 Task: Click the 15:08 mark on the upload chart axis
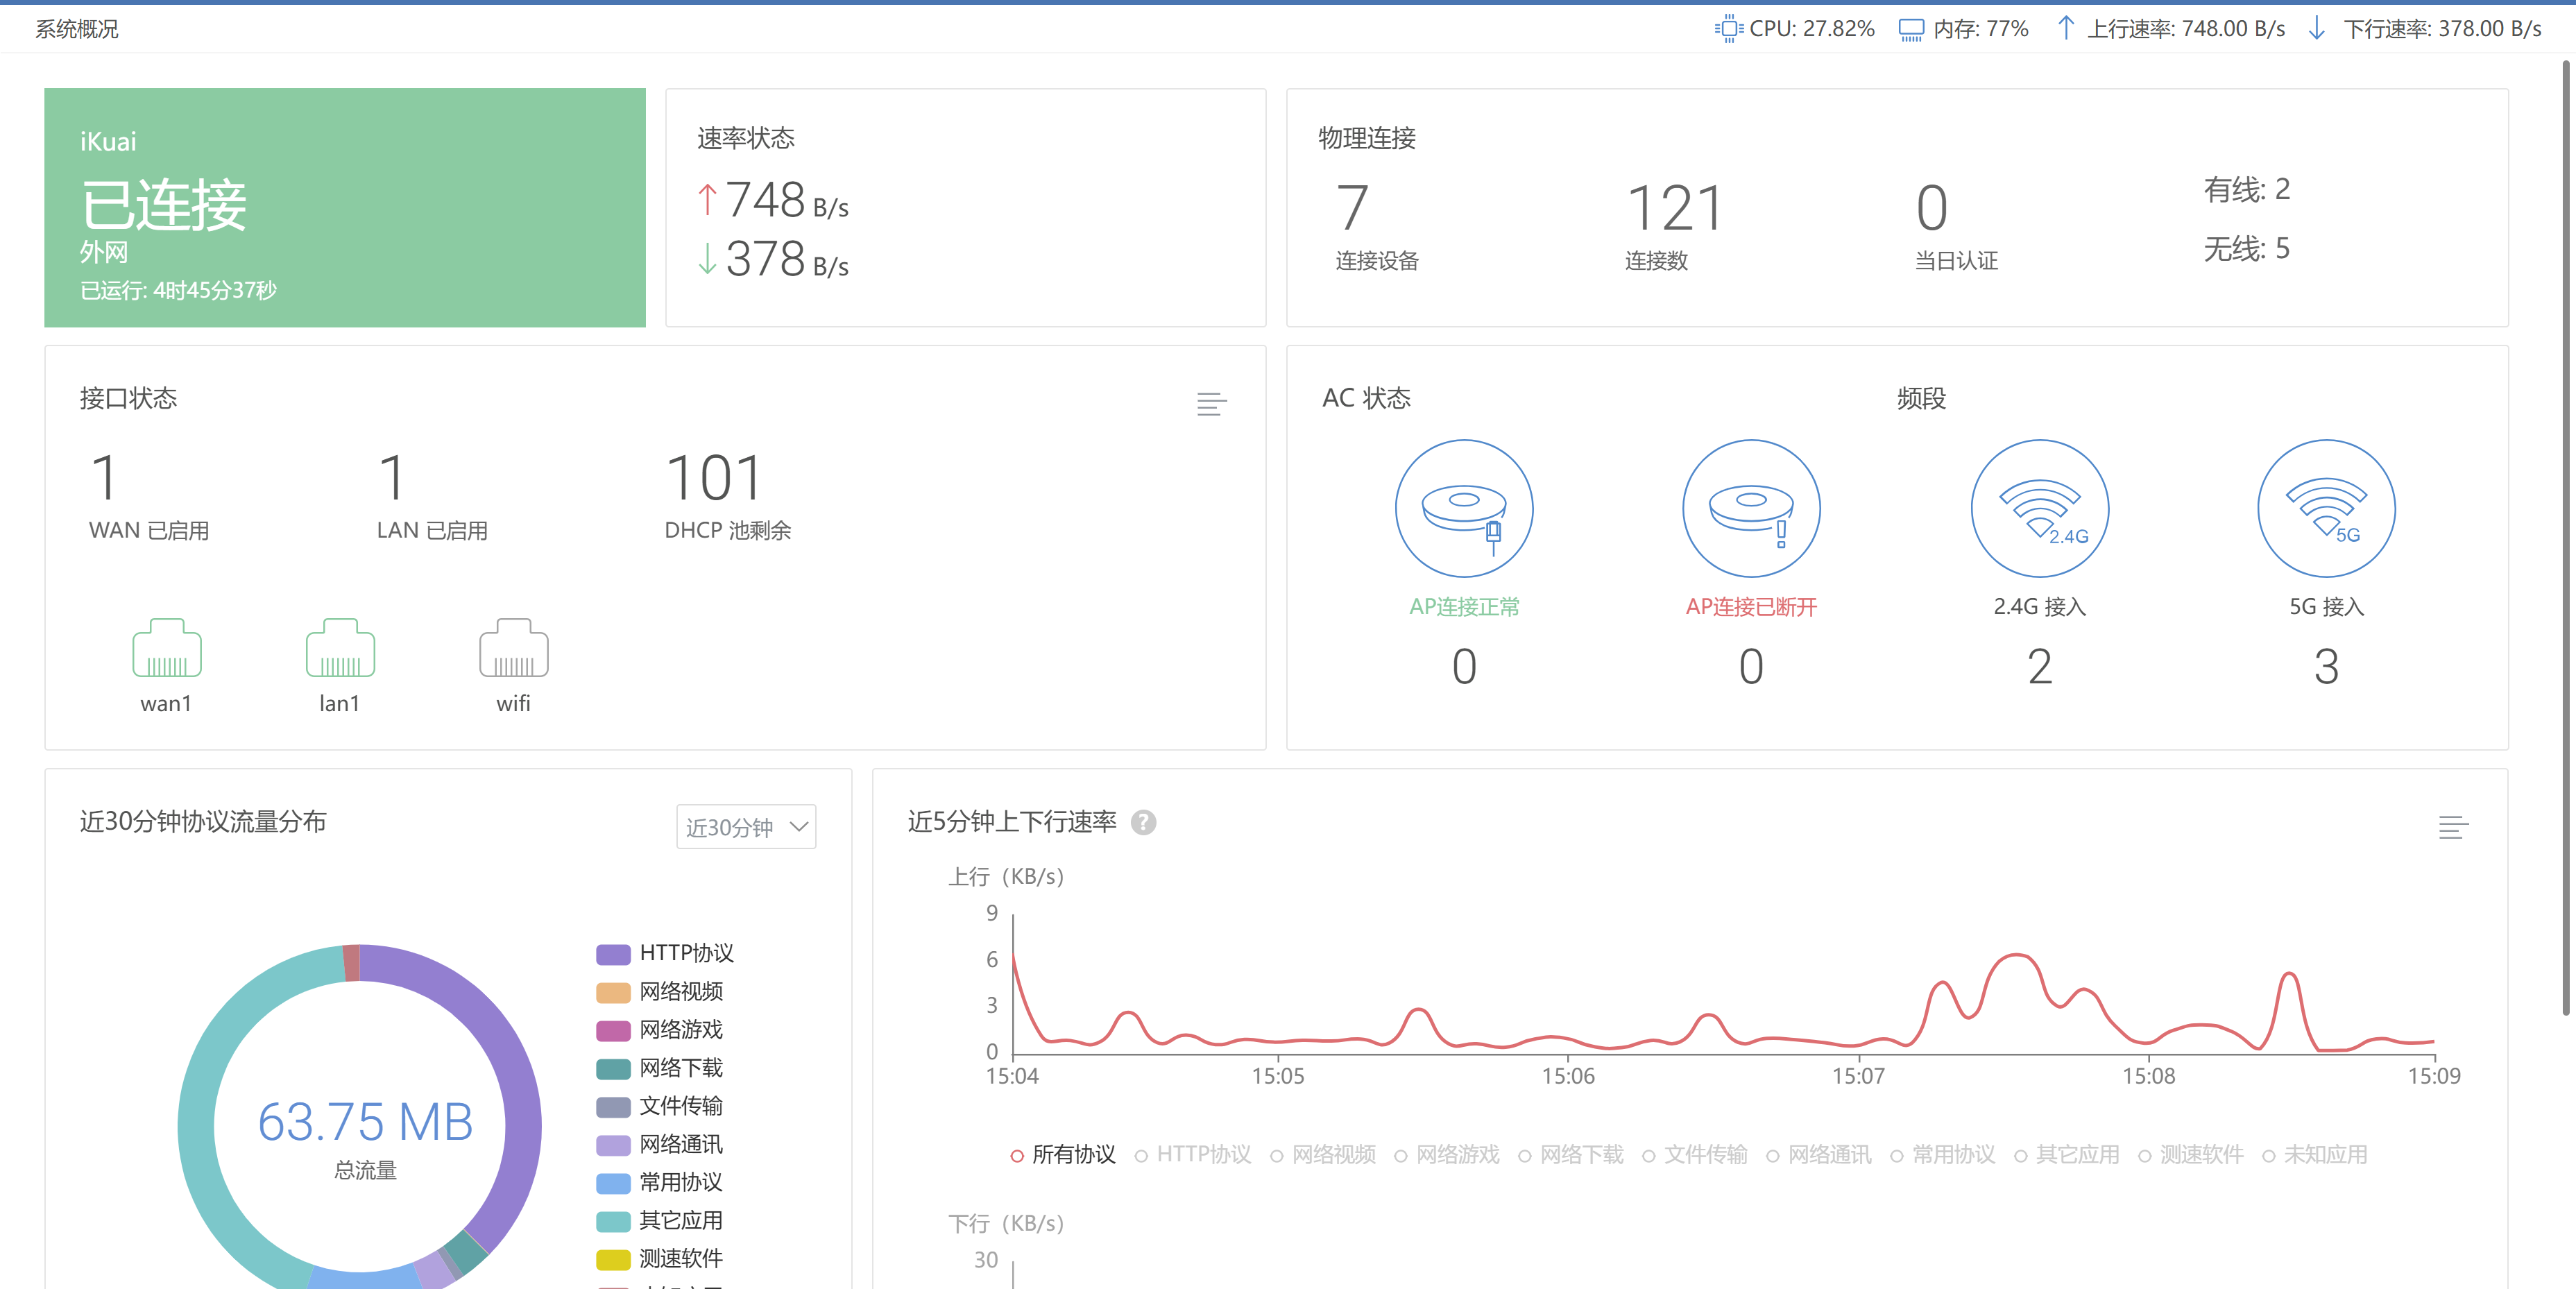[x=2148, y=1077]
